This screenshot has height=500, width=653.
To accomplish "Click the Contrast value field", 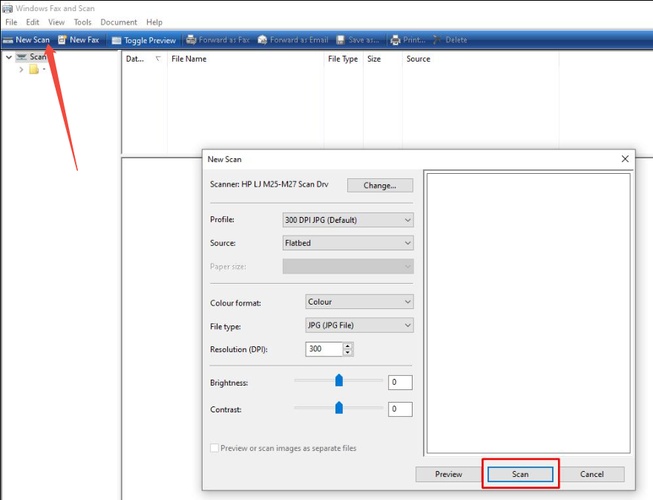I will pos(400,409).
